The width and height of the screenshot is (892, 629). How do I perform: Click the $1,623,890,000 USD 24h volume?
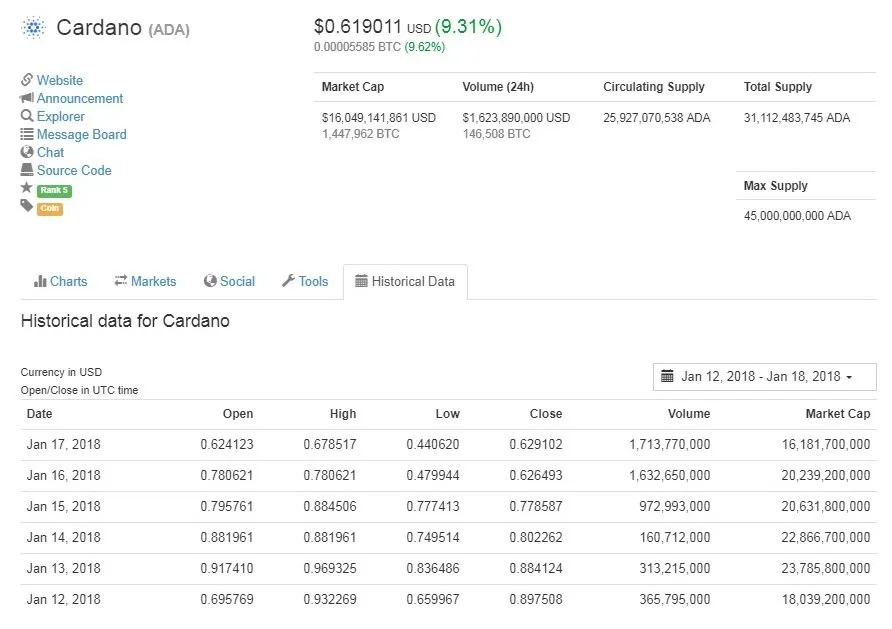[x=516, y=118]
